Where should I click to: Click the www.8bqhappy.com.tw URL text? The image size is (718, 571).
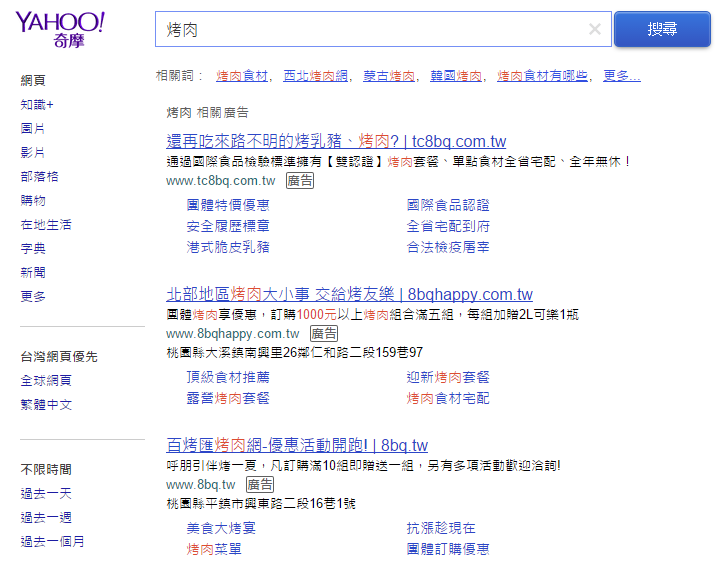pos(233,334)
